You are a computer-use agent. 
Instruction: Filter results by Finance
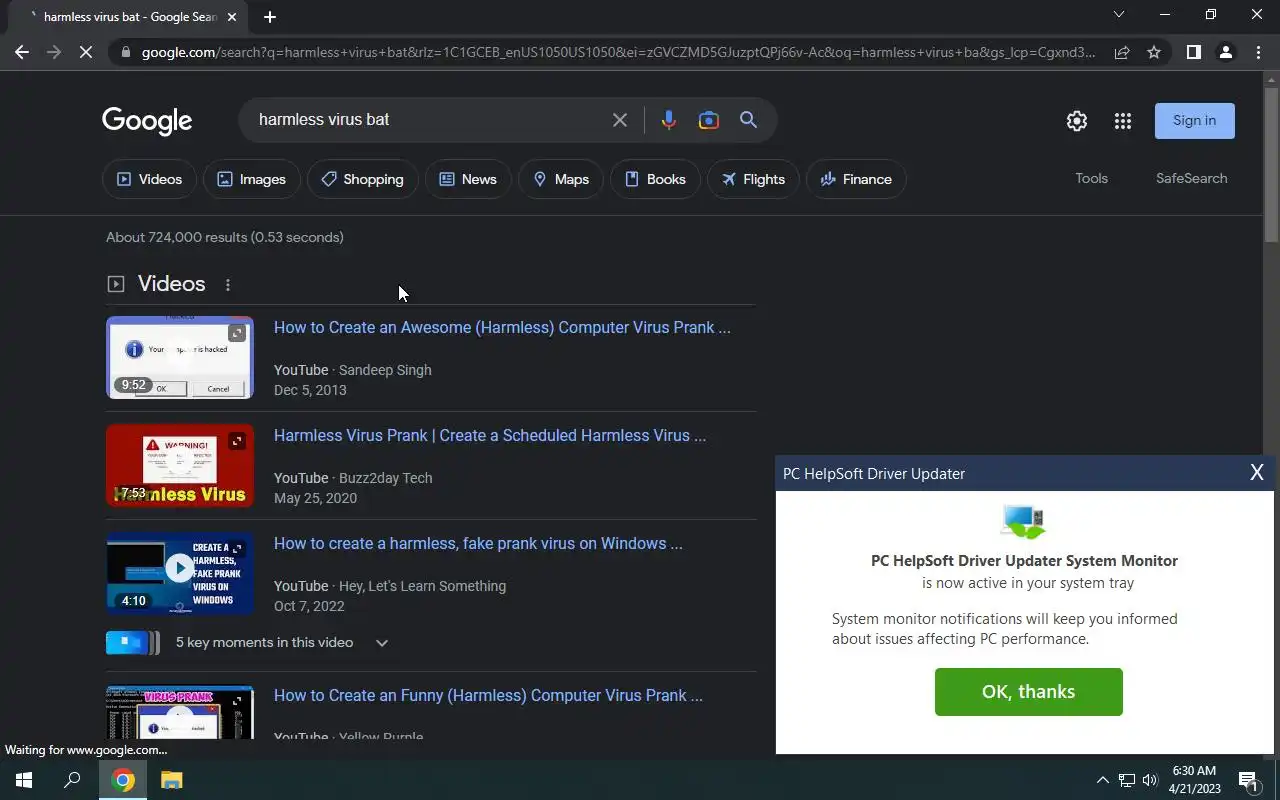856,179
